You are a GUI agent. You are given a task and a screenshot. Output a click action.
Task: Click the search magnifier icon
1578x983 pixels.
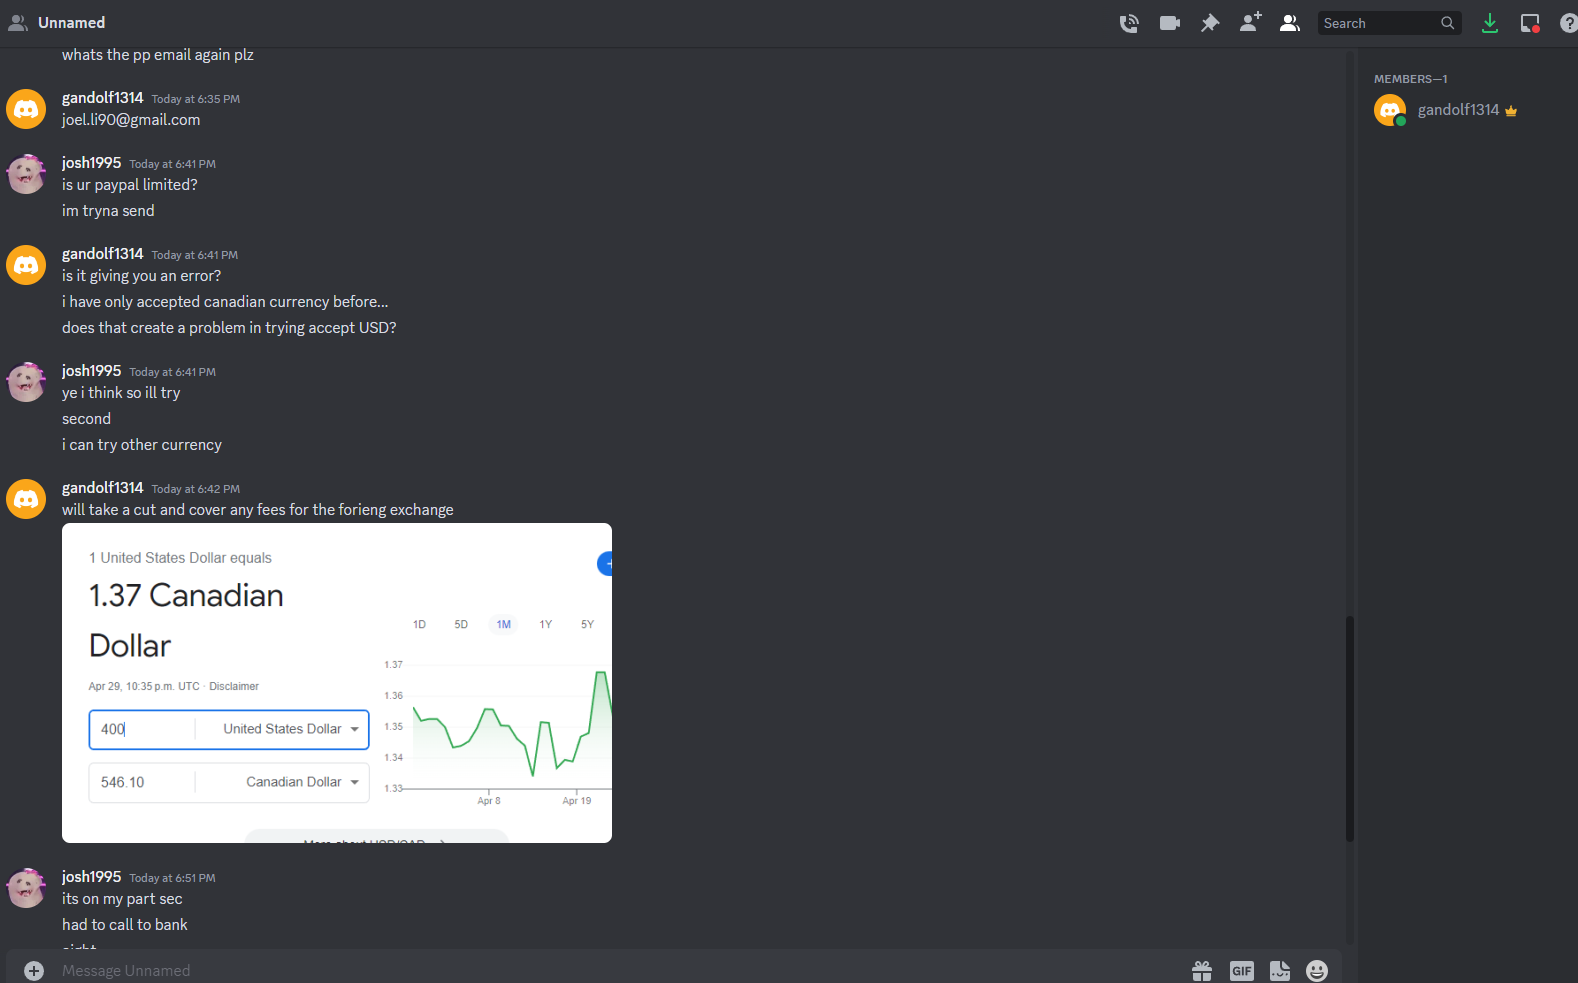pyautogui.click(x=1447, y=23)
